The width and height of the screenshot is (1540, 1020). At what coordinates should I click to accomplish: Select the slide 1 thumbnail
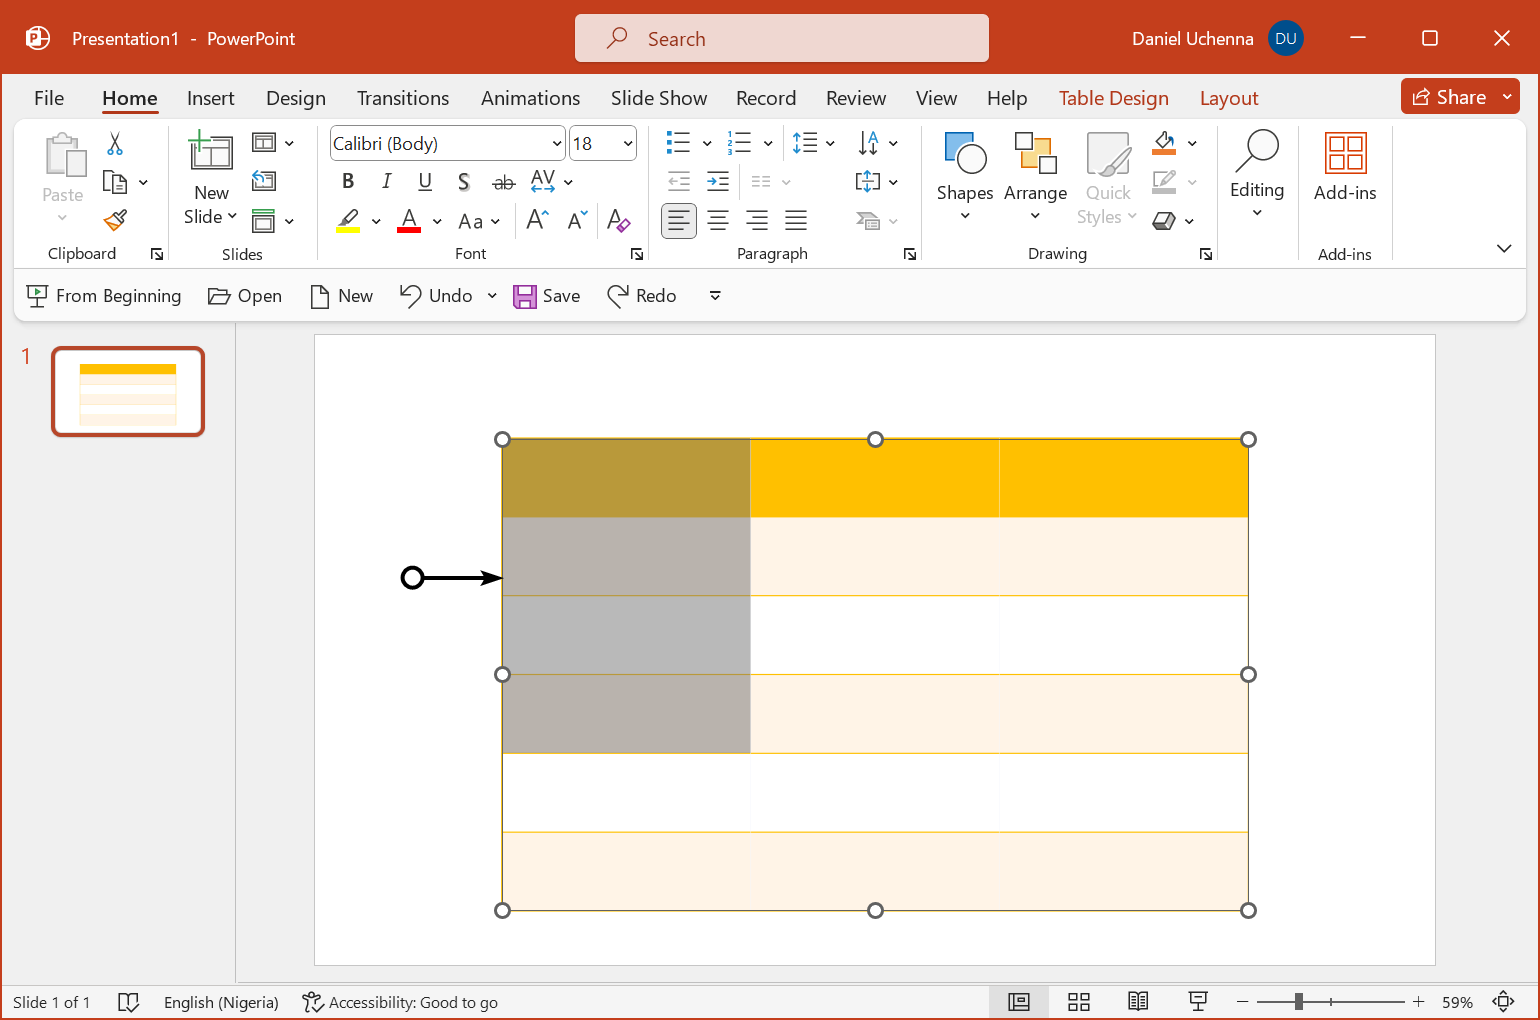pyautogui.click(x=128, y=392)
